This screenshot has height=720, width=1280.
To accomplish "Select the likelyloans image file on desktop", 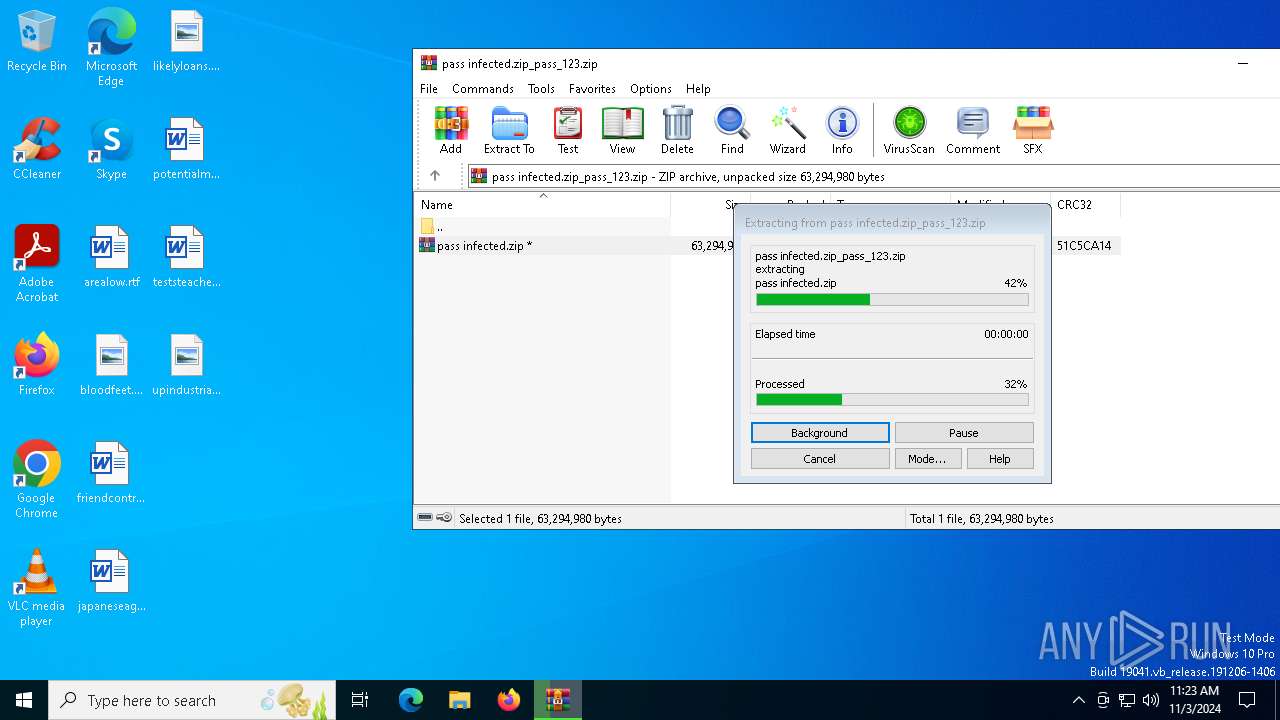I will click(186, 41).
